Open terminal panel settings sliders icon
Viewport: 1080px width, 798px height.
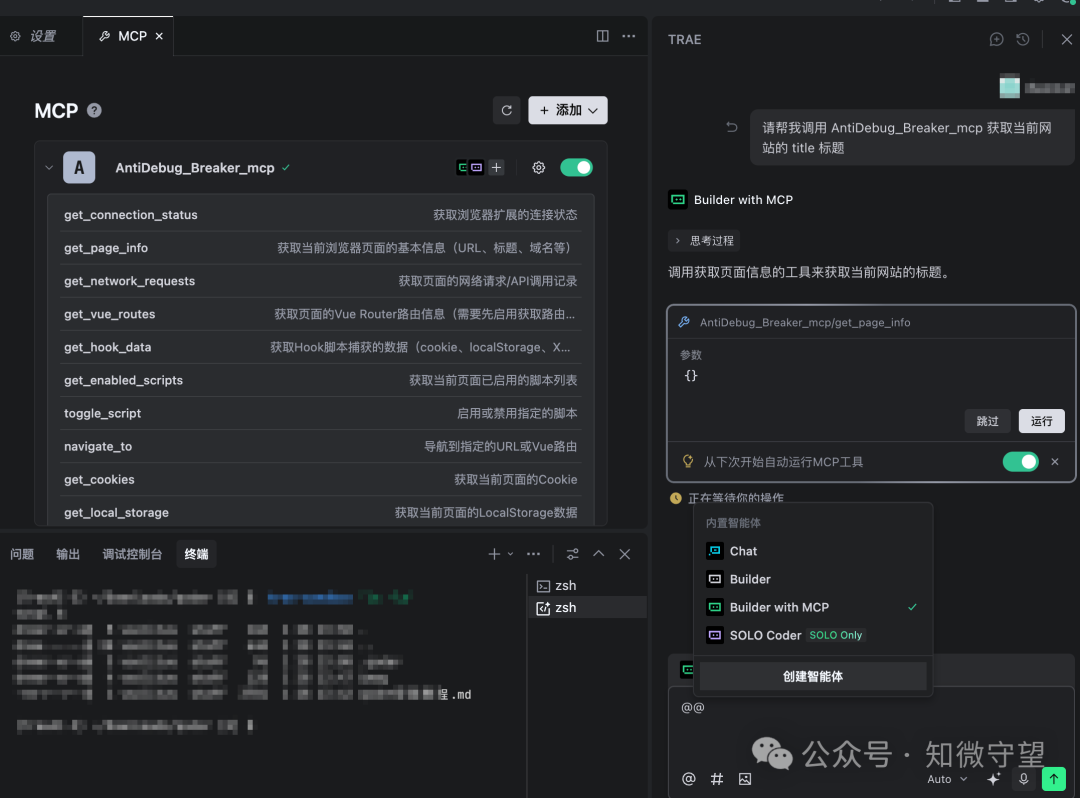coord(572,554)
